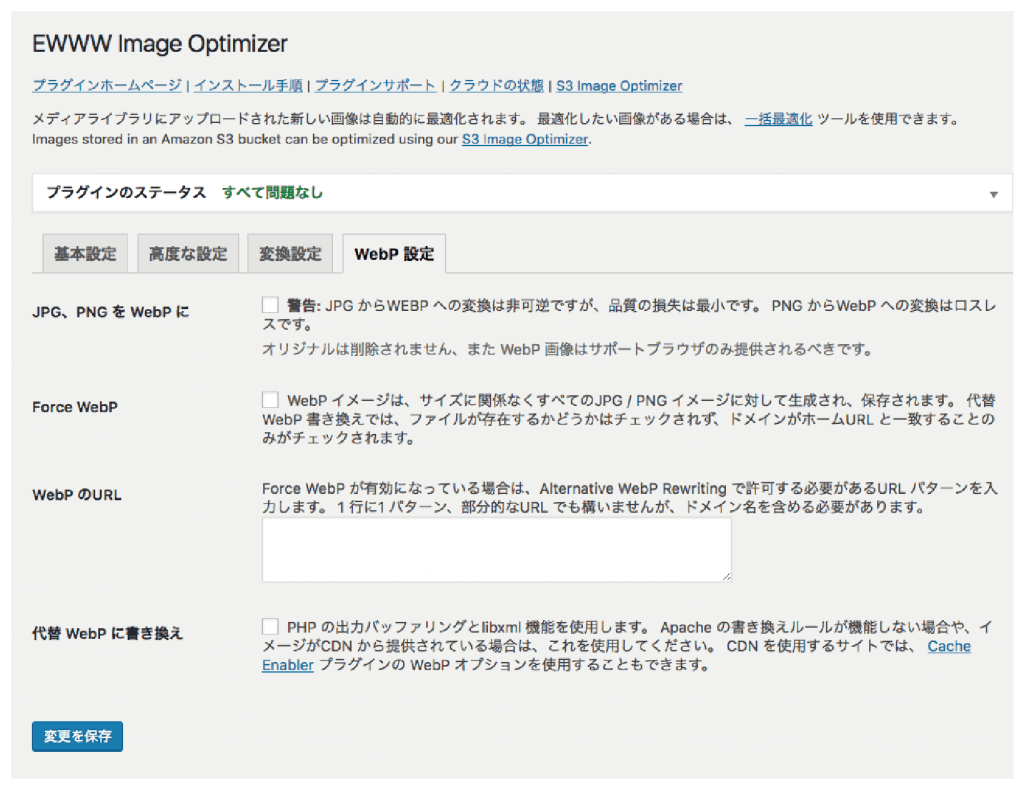This screenshot has width=1024, height=790.
Task: Select the WebP 設定 tab
Action: tap(394, 254)
